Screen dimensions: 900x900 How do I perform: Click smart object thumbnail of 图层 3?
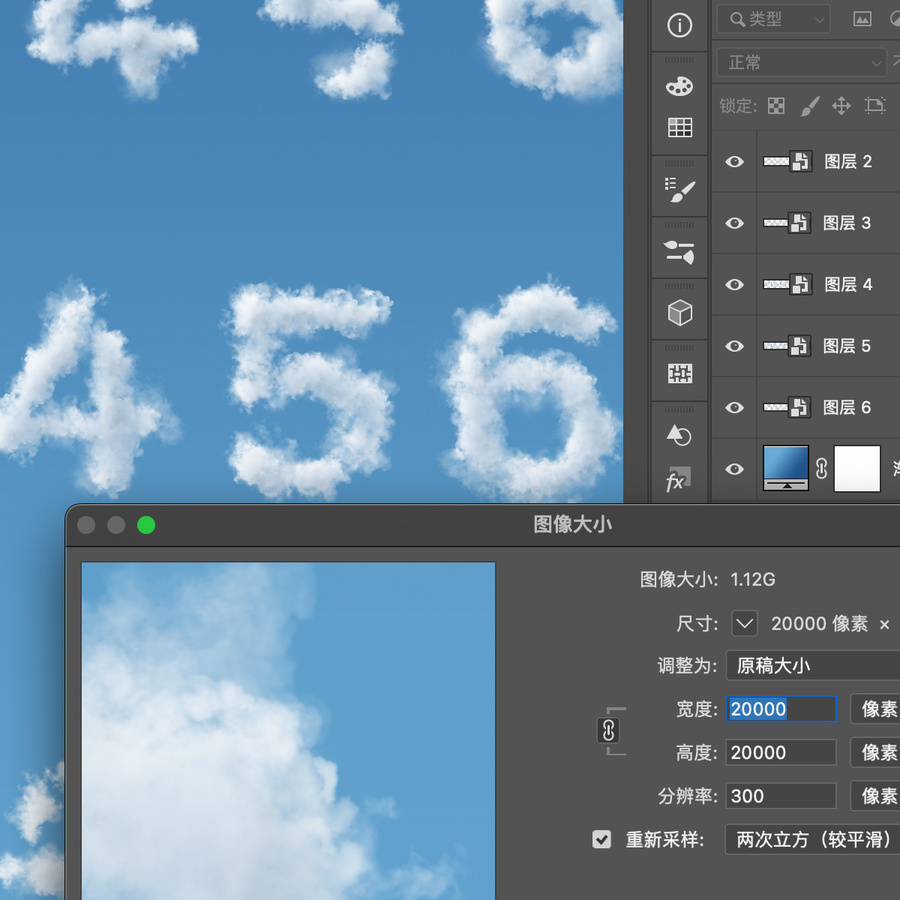point(787,223)
